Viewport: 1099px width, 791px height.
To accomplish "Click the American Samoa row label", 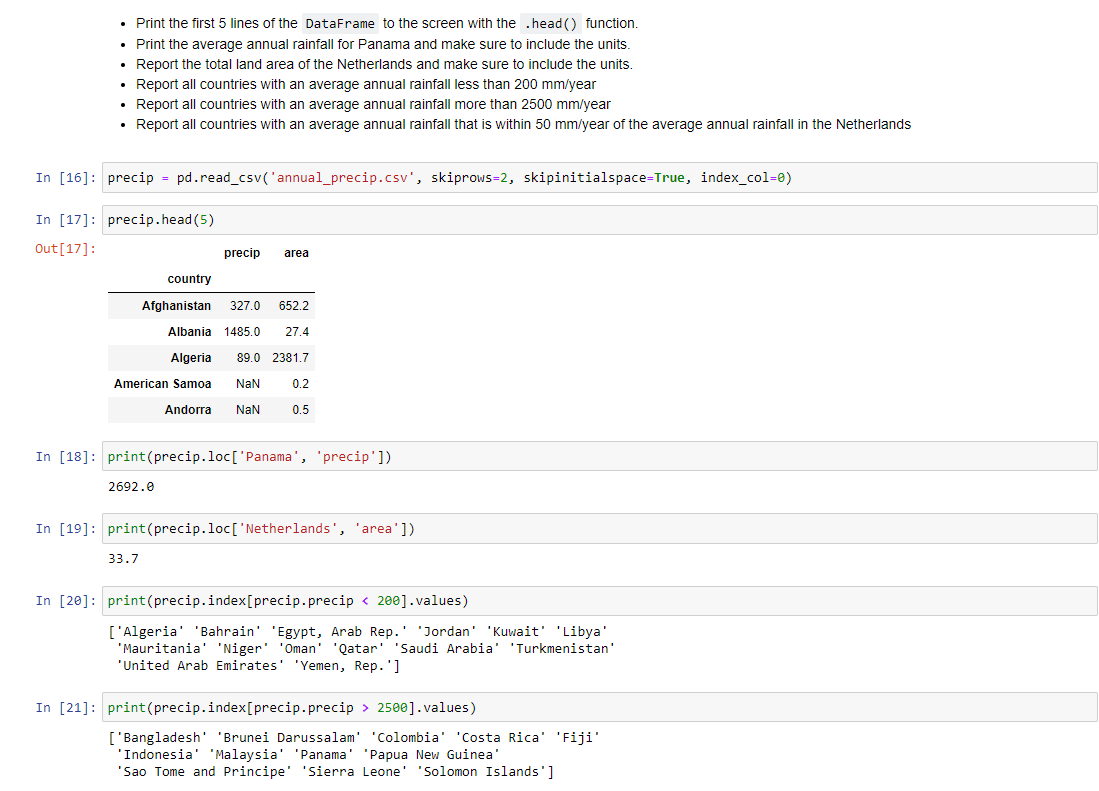I will pyautogui.click(x=163, y=384).
